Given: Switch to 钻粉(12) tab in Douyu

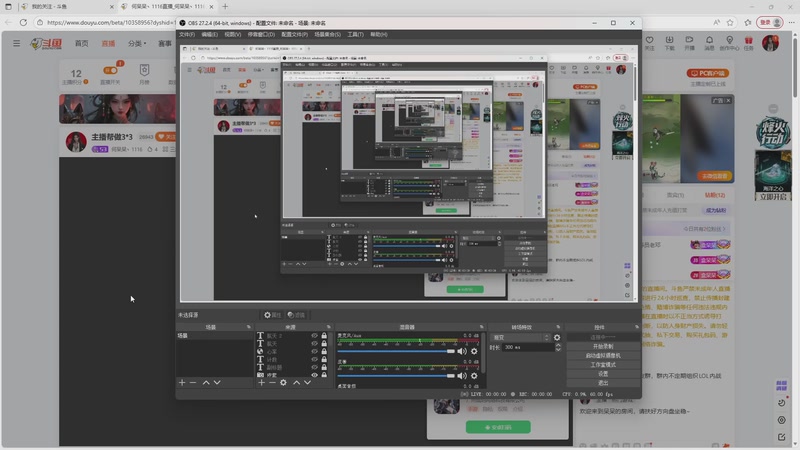Looking at the screenshot, I should (715, 195).
